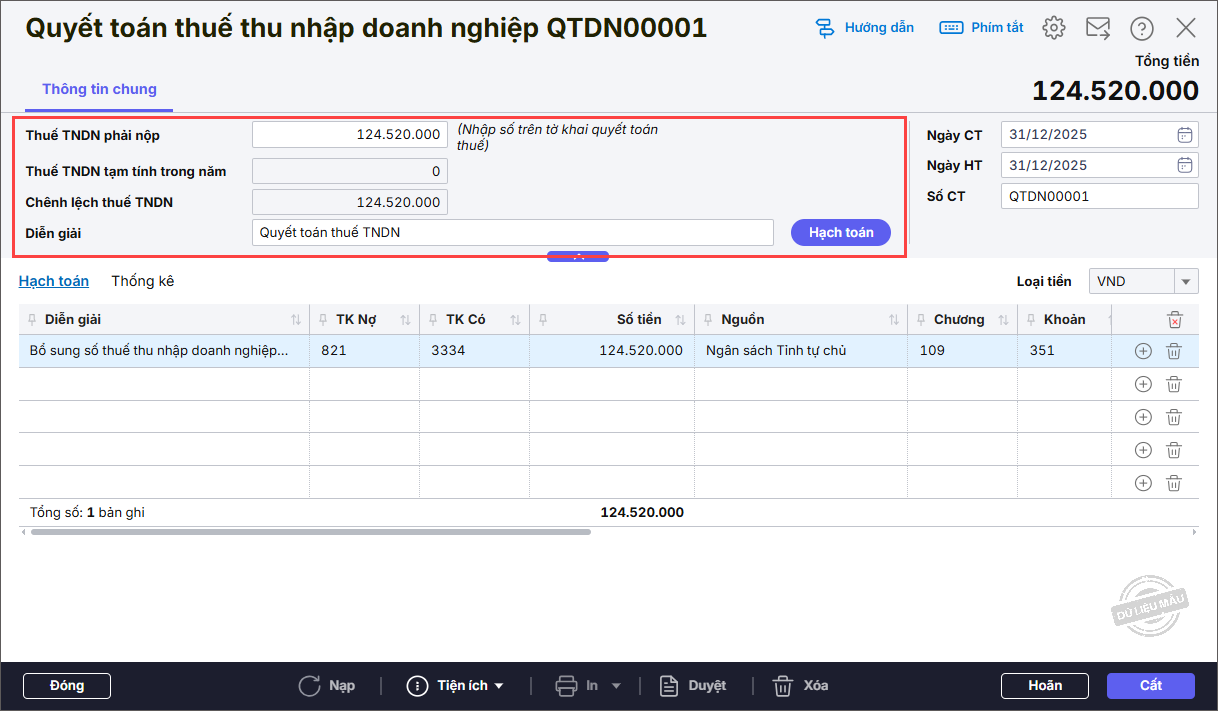1218x711 pixels.
Task: Switch to the Thống kê tab
Action: pos(142,281)
